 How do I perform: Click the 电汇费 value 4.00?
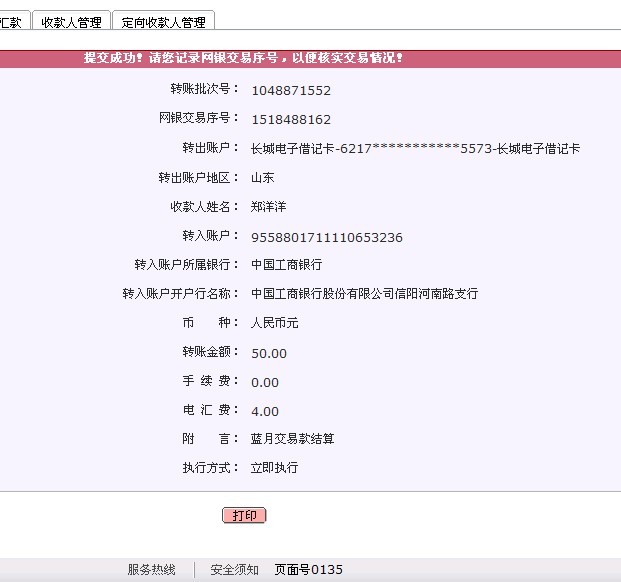point(265,411)
